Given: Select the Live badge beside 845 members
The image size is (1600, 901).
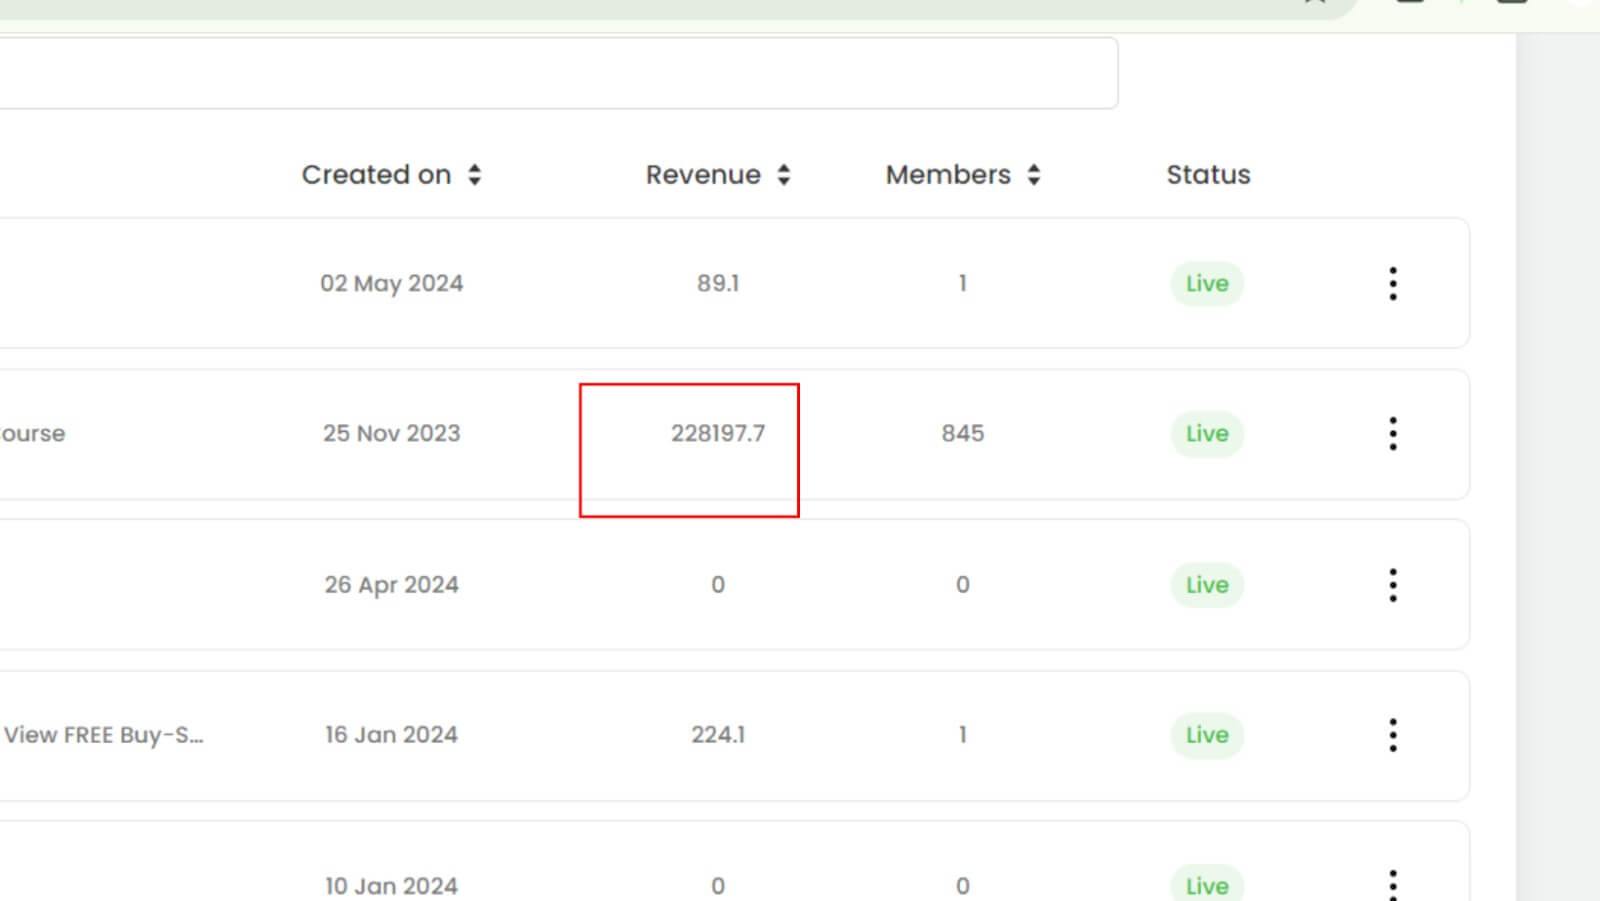Looking at the screenshot, I should (1207, 434).
